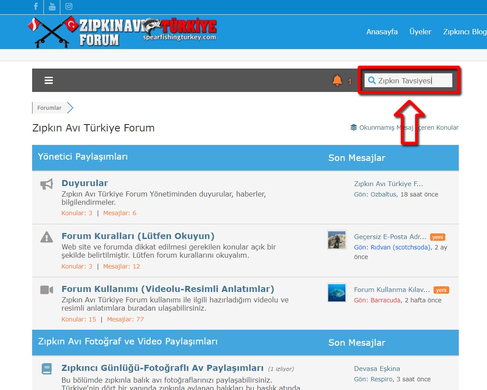Click the Duyurular megaphone icon
The height and width of the screenshot is (390, 487).
(x=47, y=184)
